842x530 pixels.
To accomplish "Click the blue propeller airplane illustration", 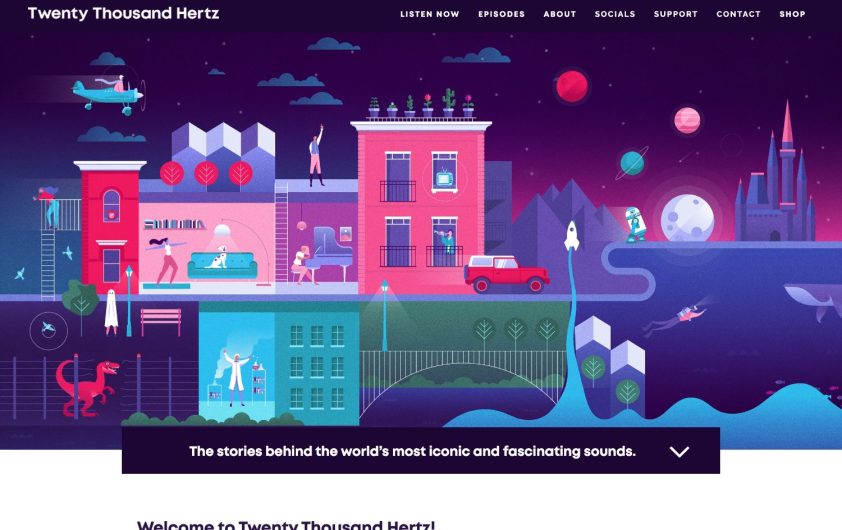I will point(108,96).
